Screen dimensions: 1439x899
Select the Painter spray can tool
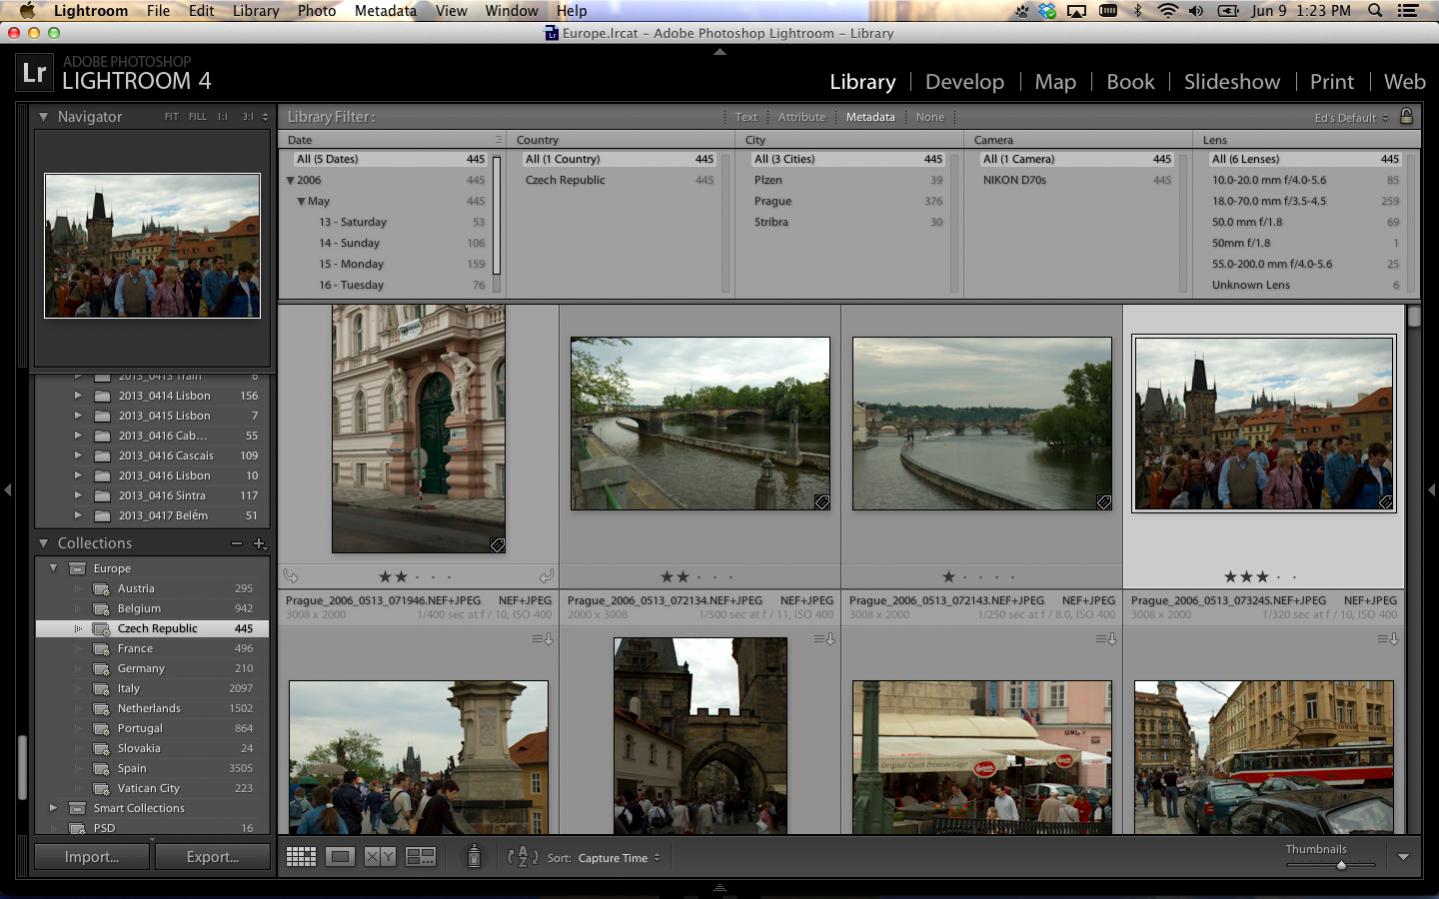[x=474, y=857]
